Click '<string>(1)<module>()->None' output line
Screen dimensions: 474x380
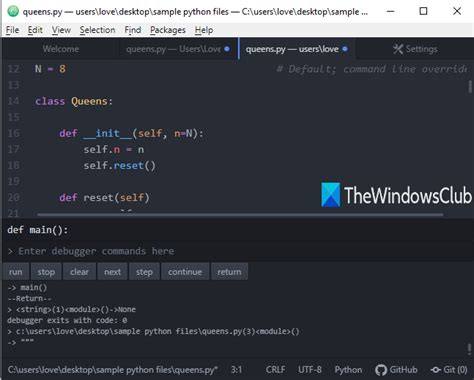click(72, 309)
